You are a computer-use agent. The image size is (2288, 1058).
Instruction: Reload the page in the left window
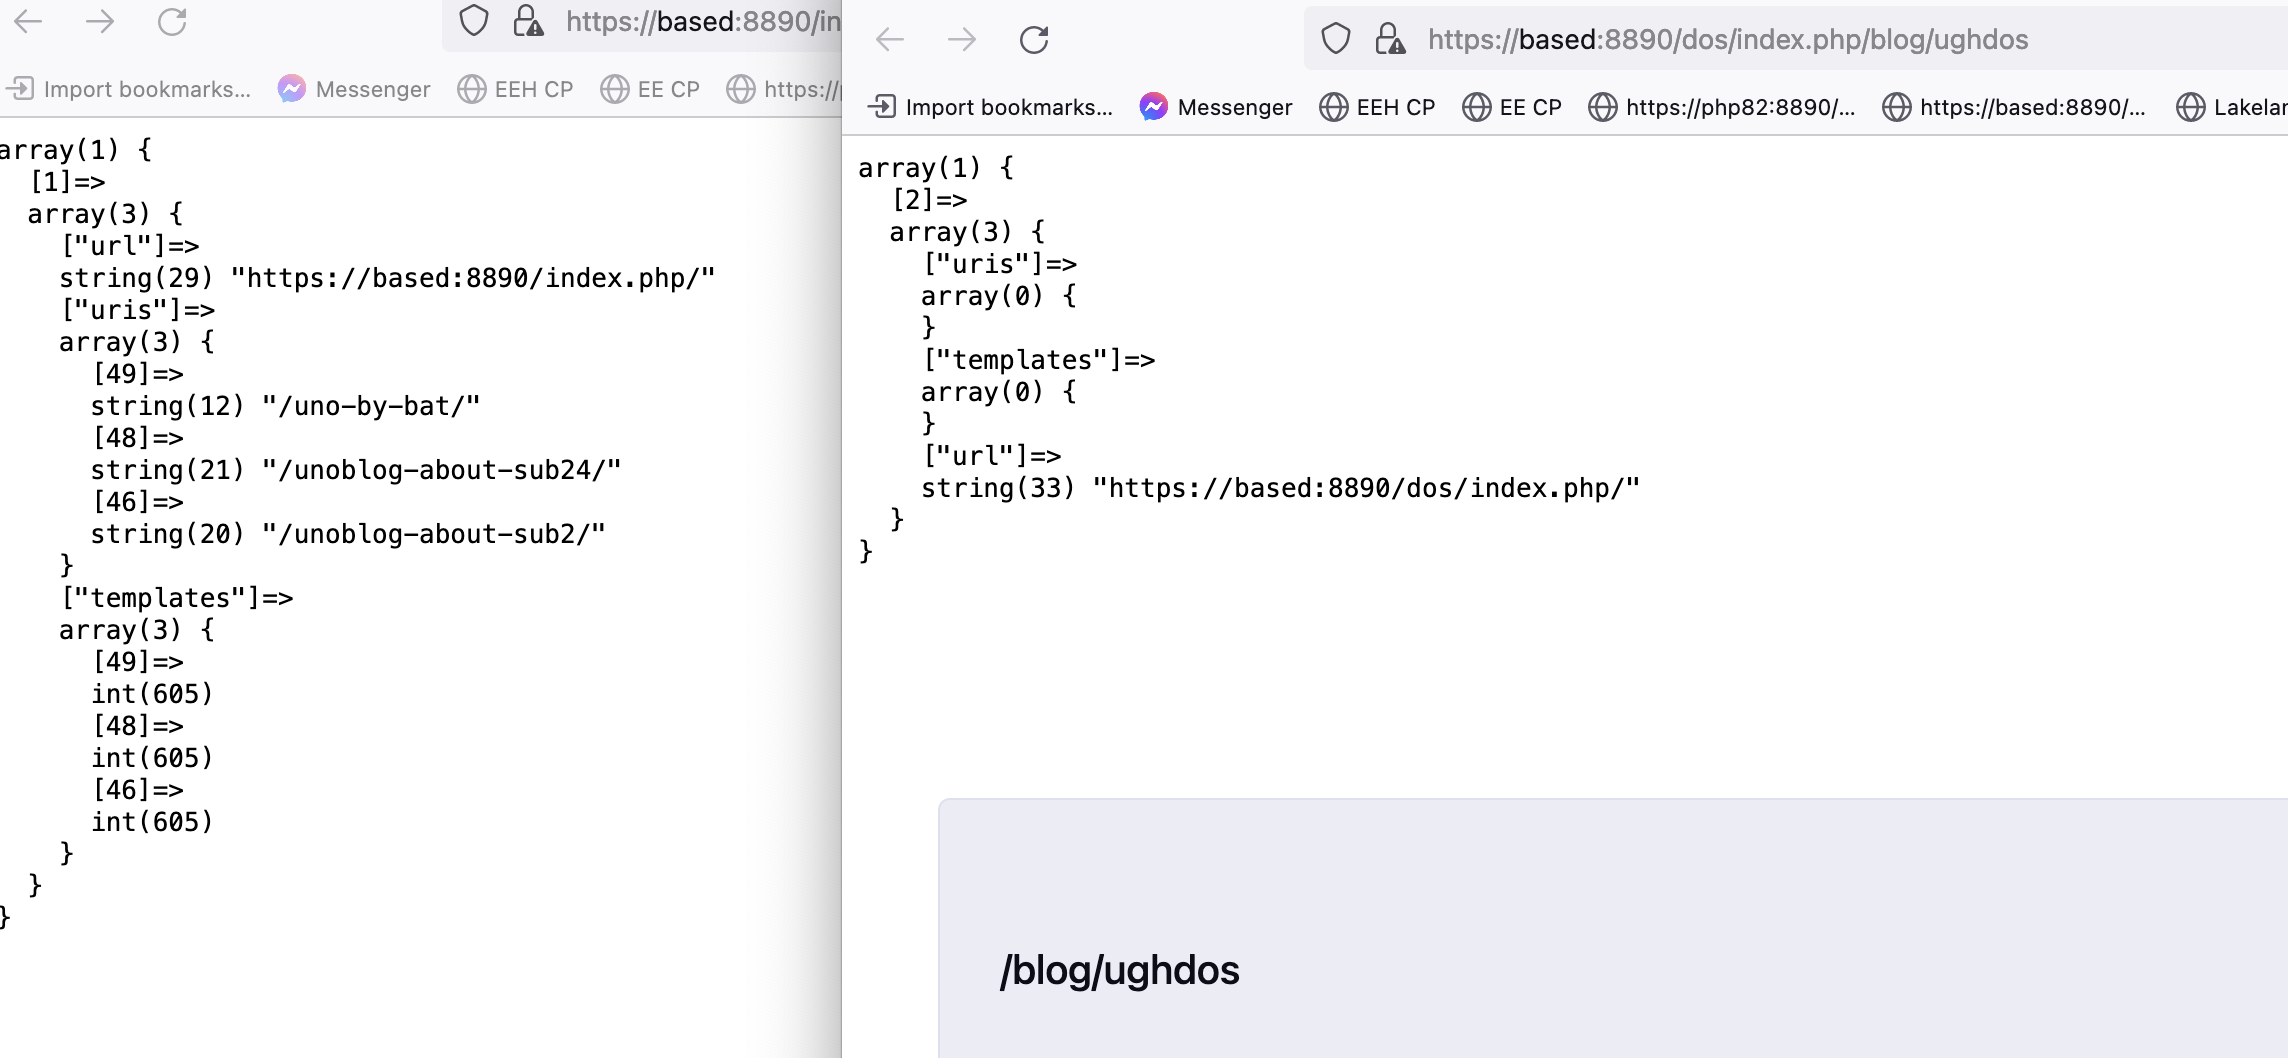[x=172, y=22]
